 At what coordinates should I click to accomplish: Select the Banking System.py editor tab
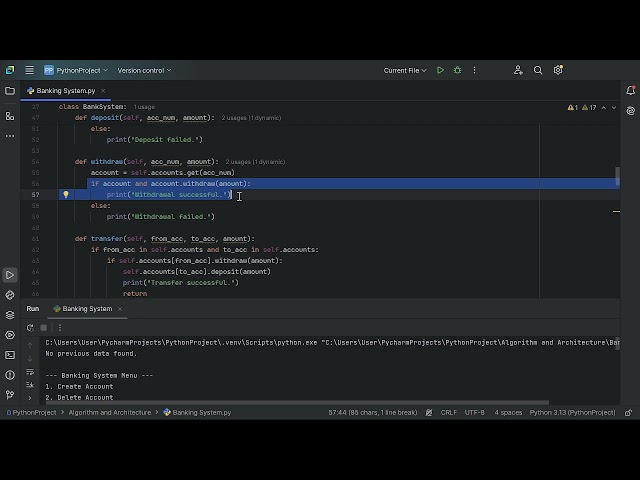[x=65, y=91]
